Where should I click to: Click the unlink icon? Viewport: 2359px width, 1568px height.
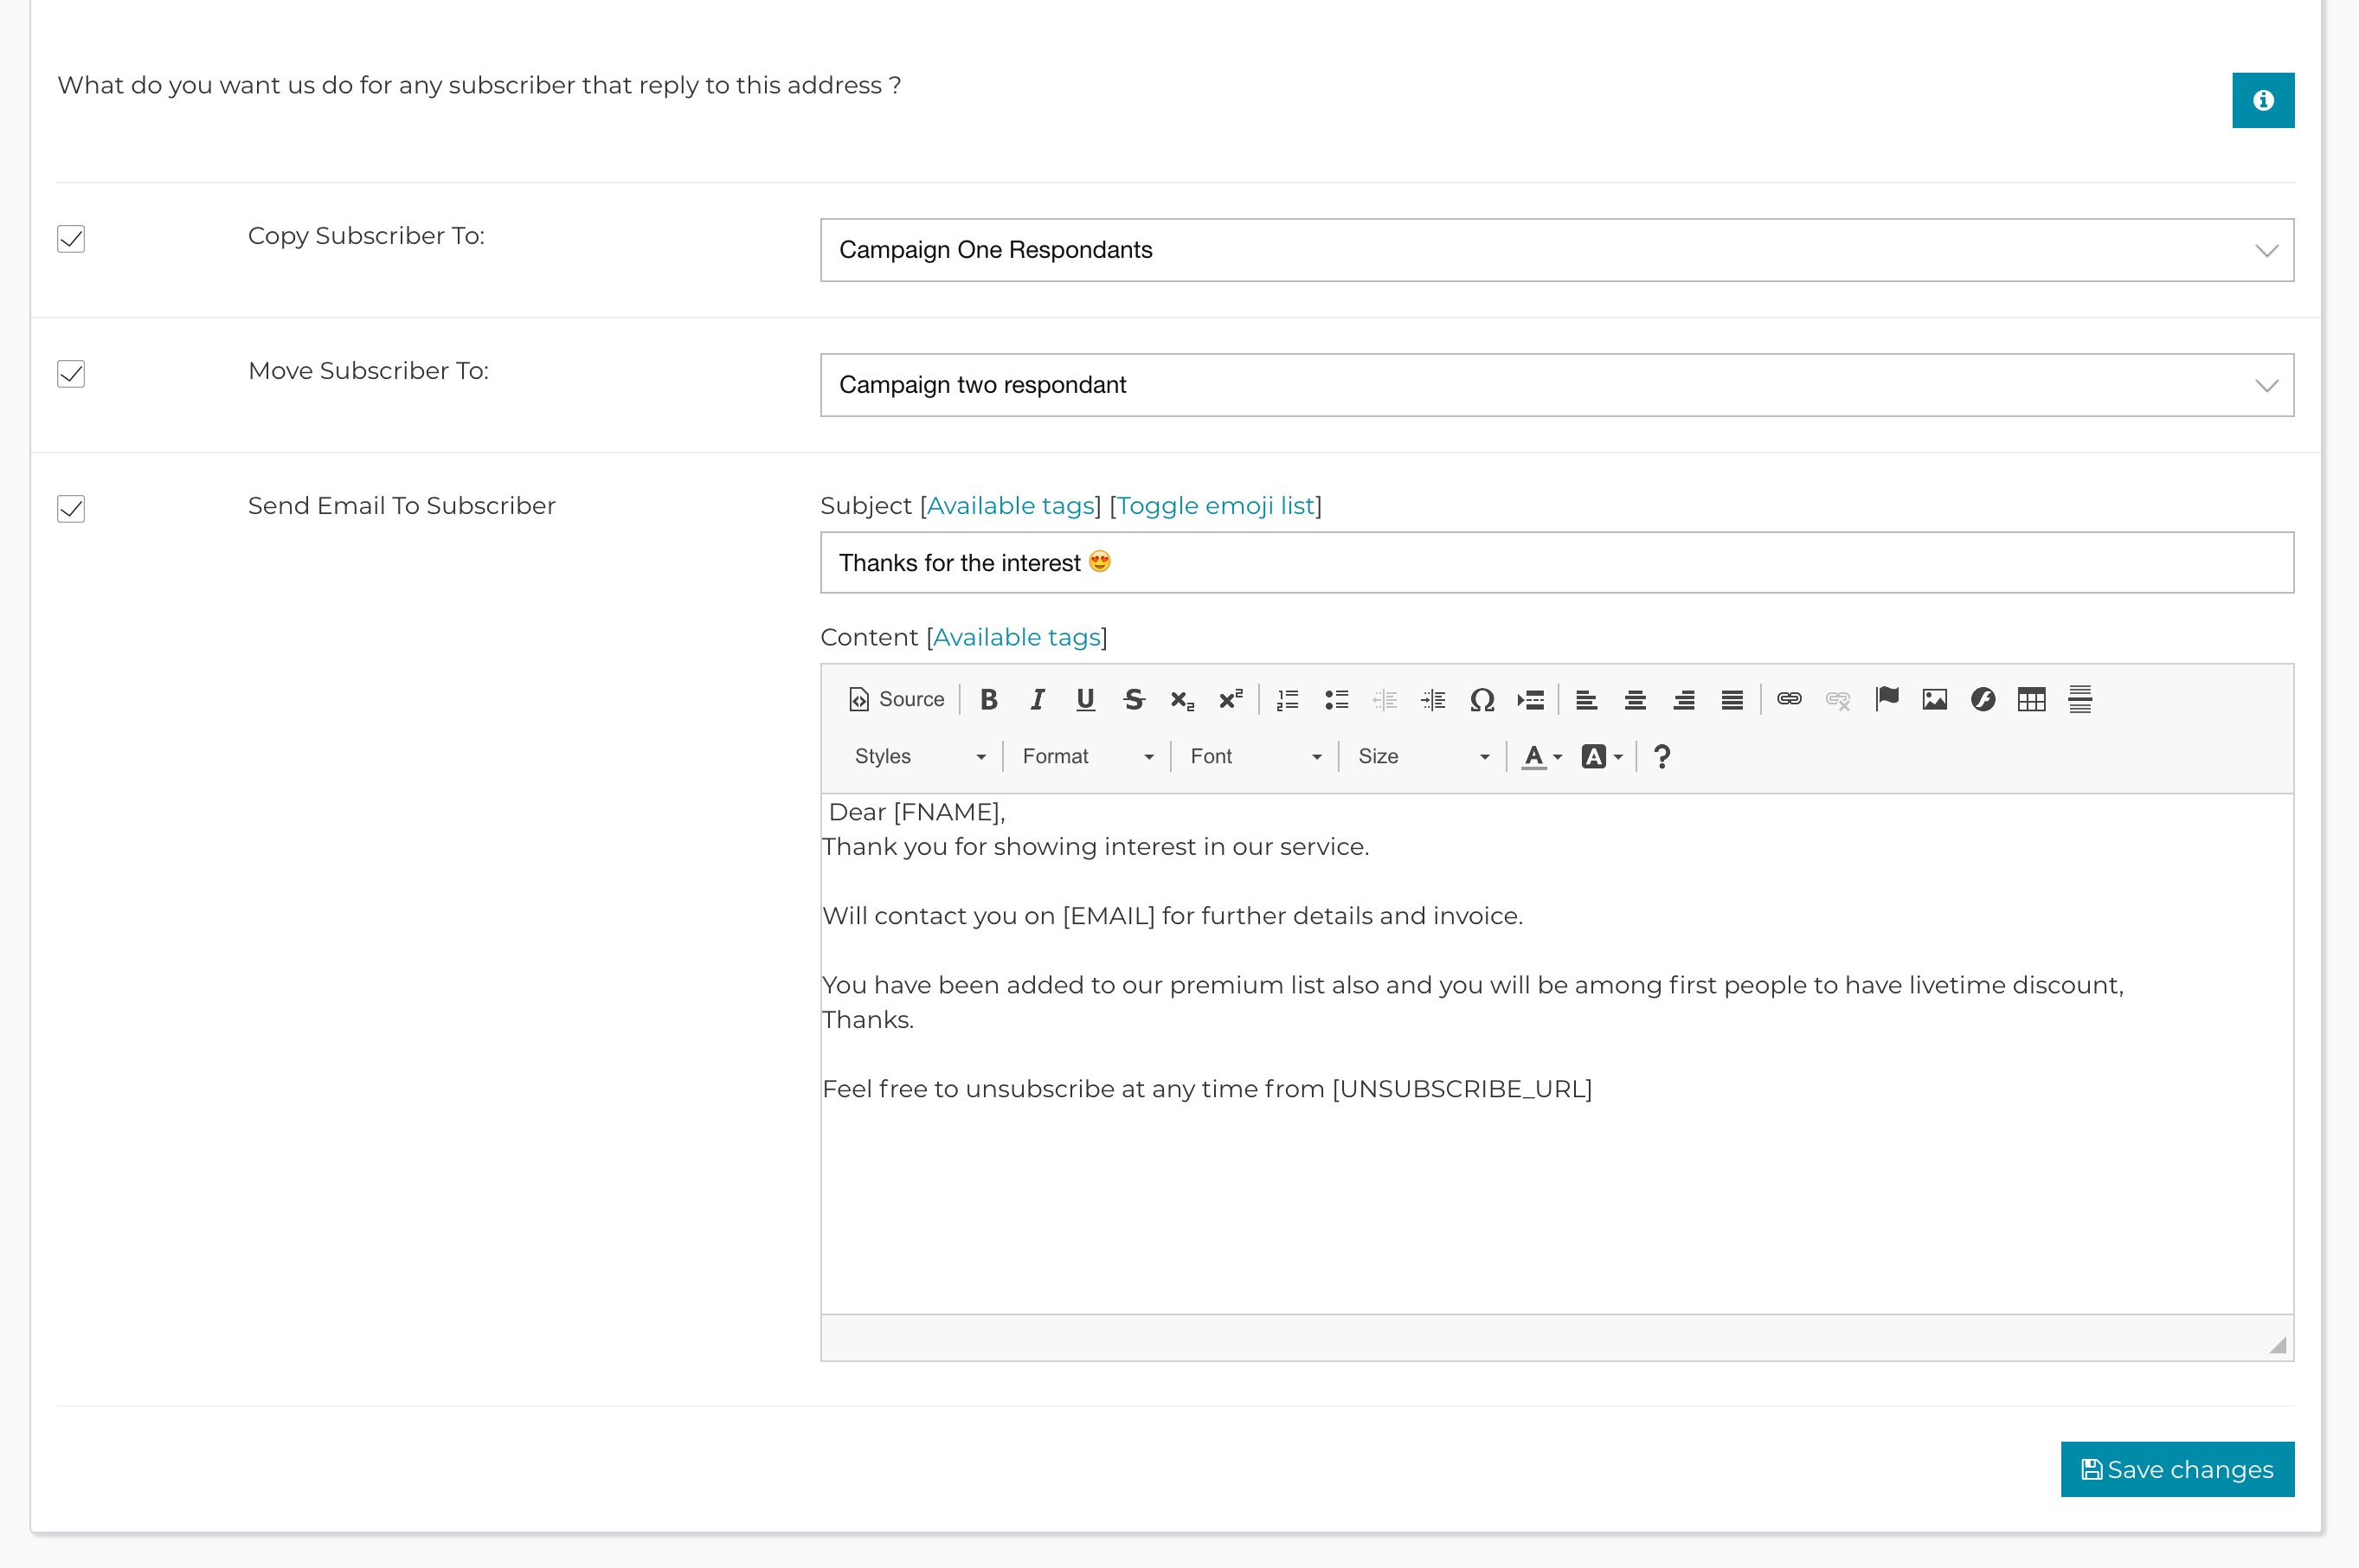[x=1838, y=699]
